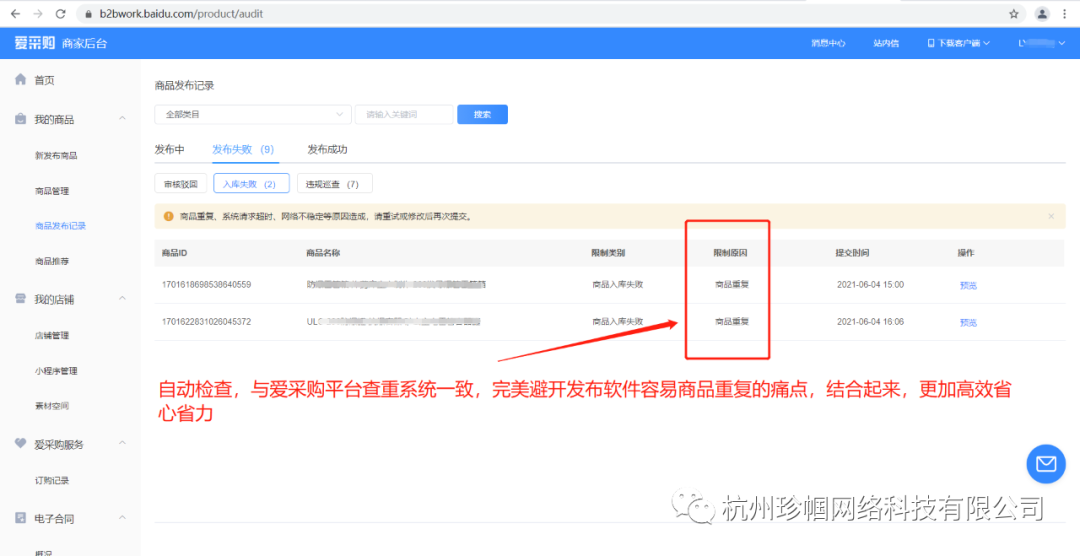Click the home icon next to 首页
The height and width of the screenshot is (556, 1080).
pos(21,79)
